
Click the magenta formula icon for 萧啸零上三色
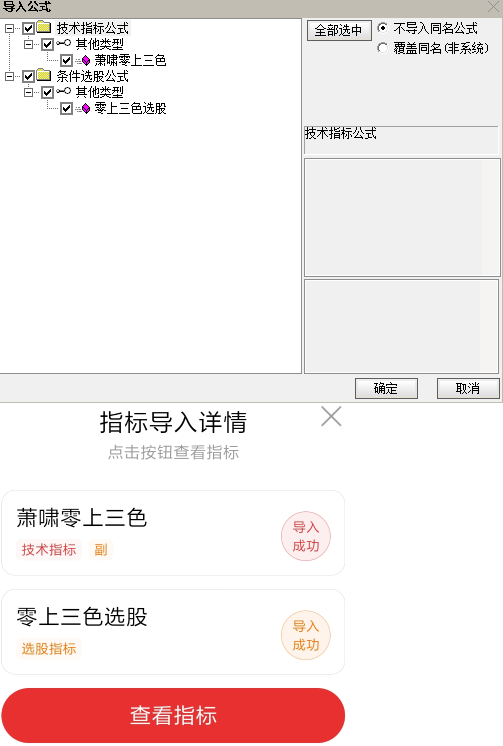tap(86, 60)
